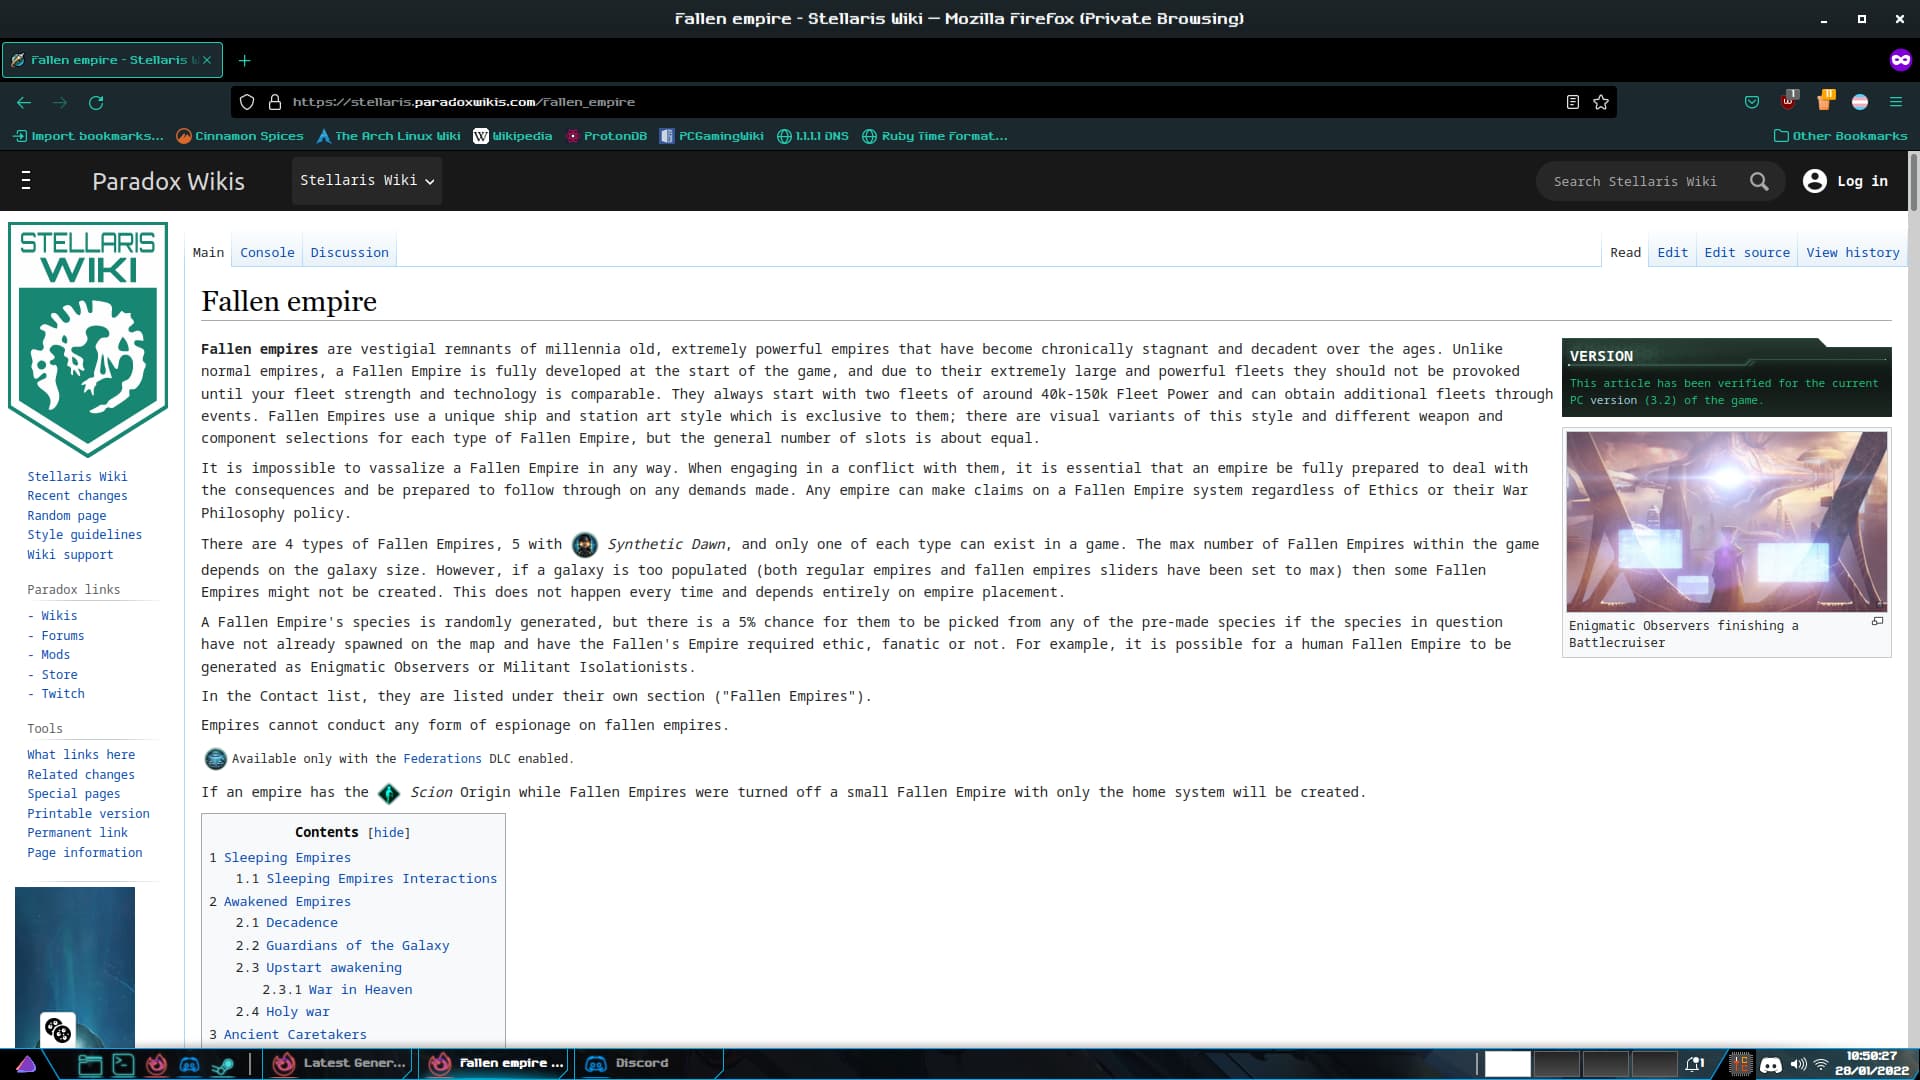The height and width of the screenshot is (1080, 1920).
Task: Switch to Latest Gener... Firefox window
Action: tap(342, 1064)
